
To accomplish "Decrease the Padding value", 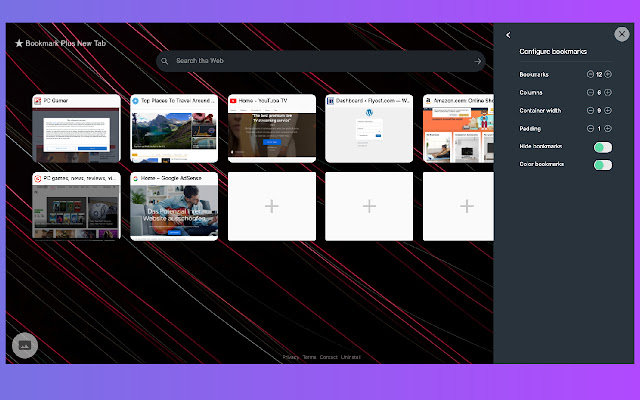I will [590, 128].
